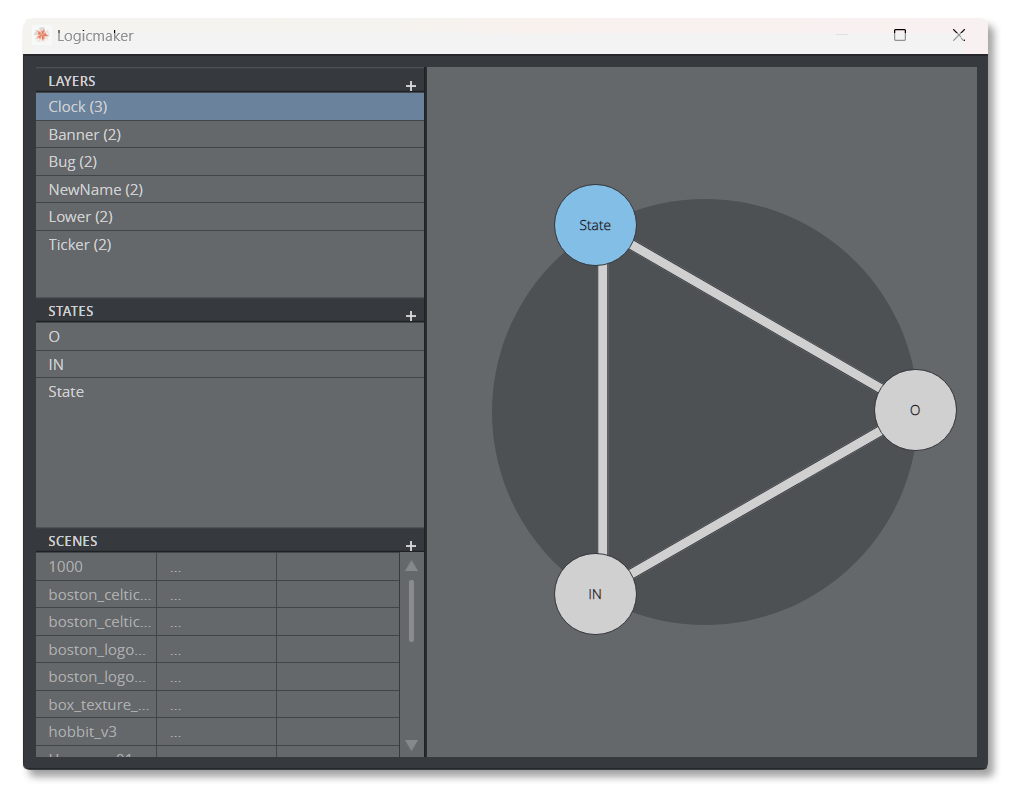Add a new scene using the plus icon
Image resolution: width=1022 pixels, height=791 pixels.
tap(410, 546)
